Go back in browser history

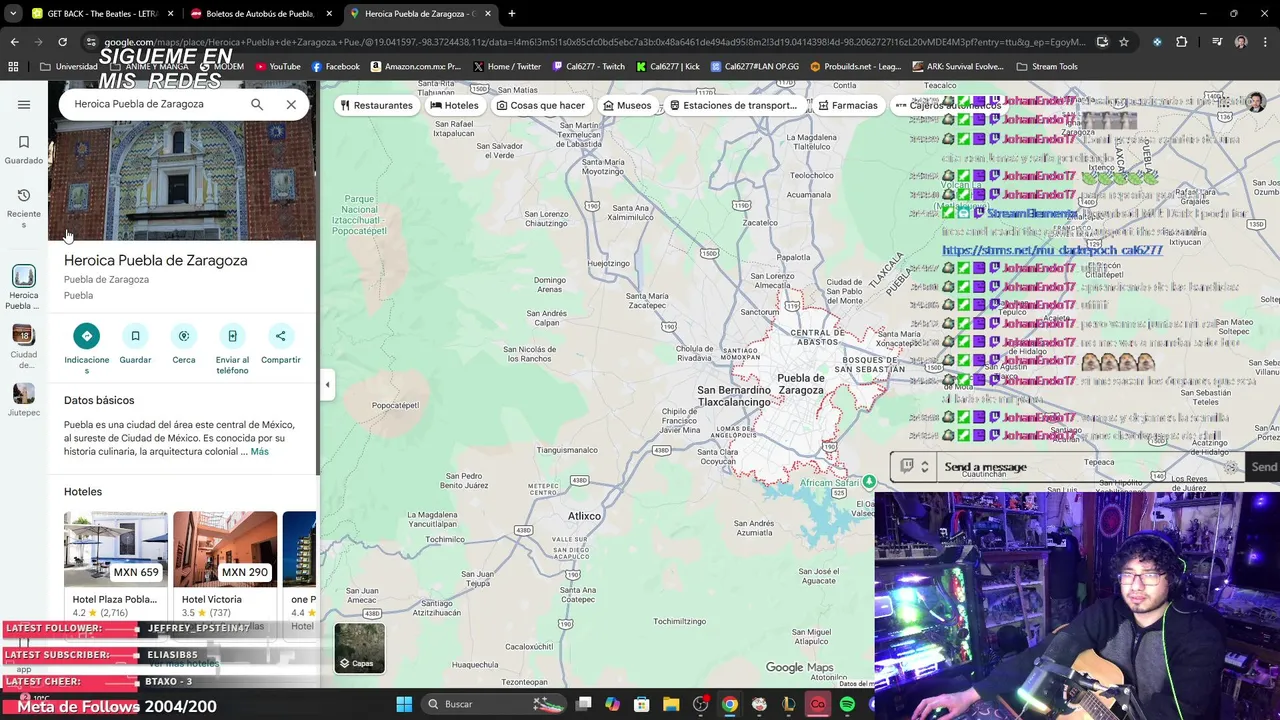pos(14,42)
